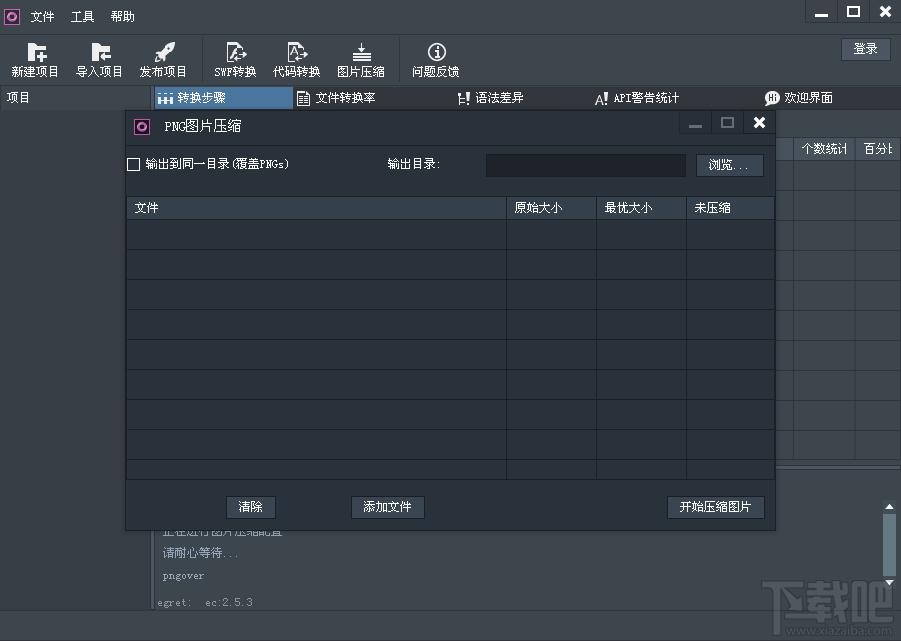Switch to the 语法差异 tab

[491, 98]
